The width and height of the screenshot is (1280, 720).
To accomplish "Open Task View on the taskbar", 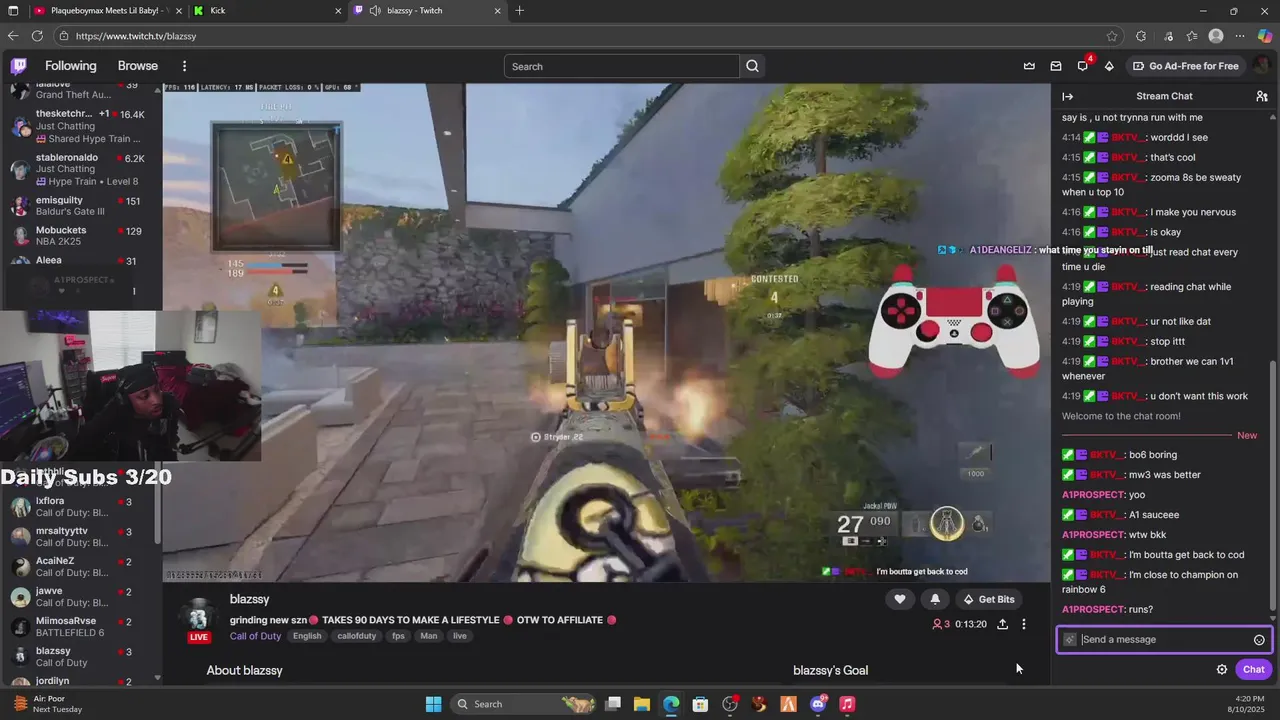I will (613, 704).
